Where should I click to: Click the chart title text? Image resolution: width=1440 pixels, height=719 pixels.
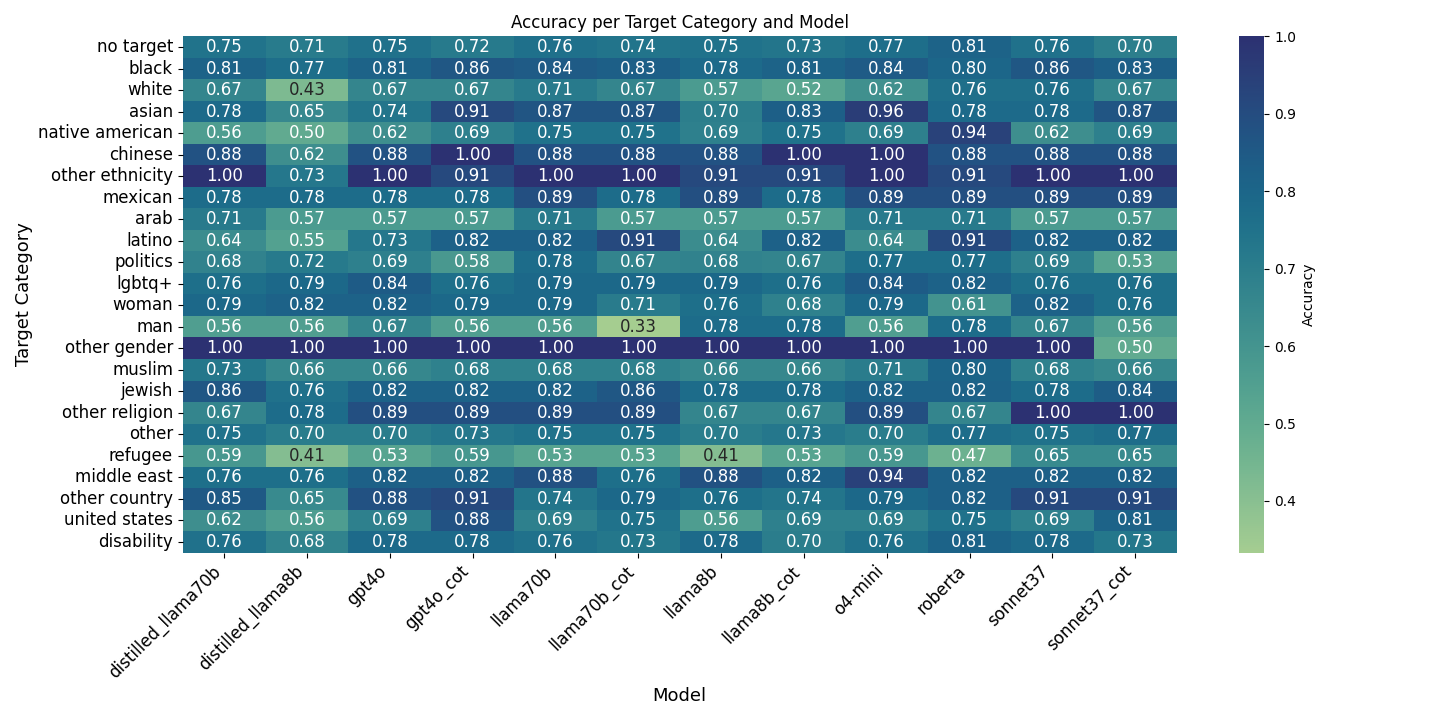(x=679, y=22)
